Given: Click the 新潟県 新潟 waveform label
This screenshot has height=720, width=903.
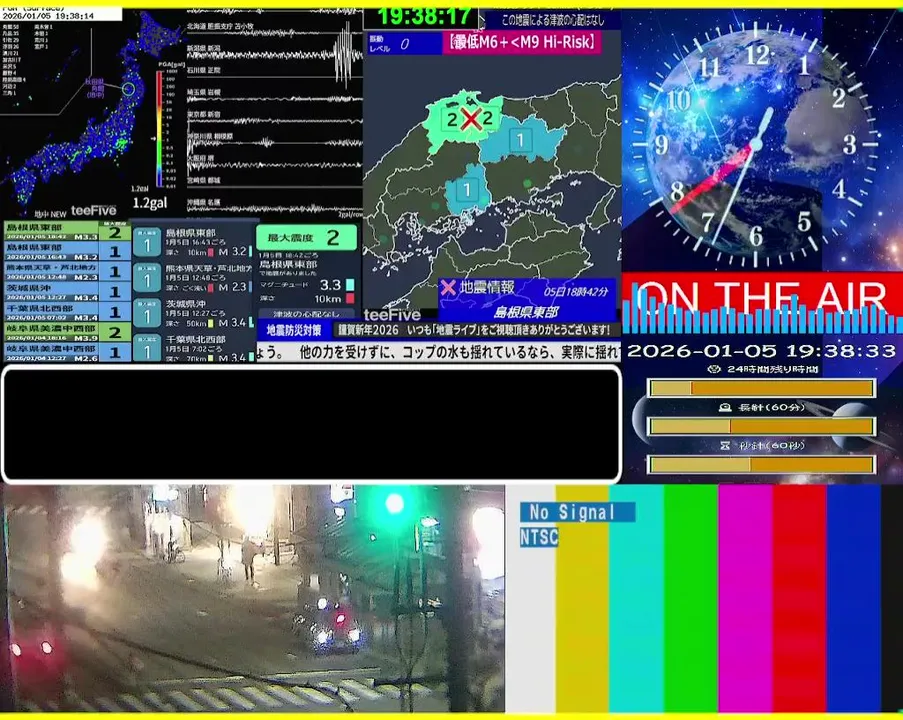Looking at the screenshot, I should pyautogui.click(x=203, y=48).
